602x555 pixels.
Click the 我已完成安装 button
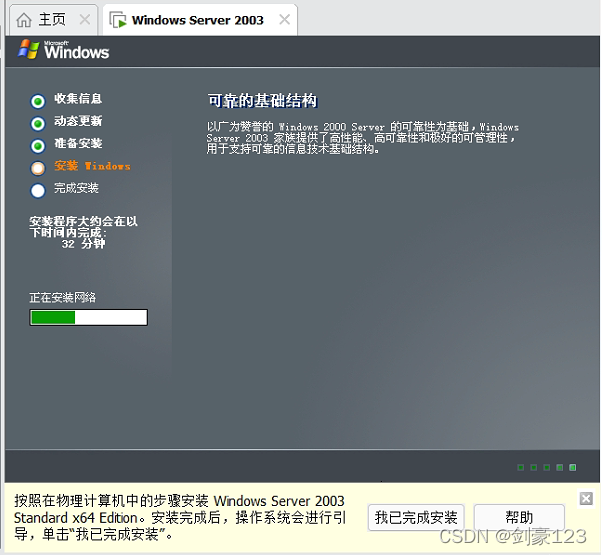pyautogui.click(x=416, y=517)
